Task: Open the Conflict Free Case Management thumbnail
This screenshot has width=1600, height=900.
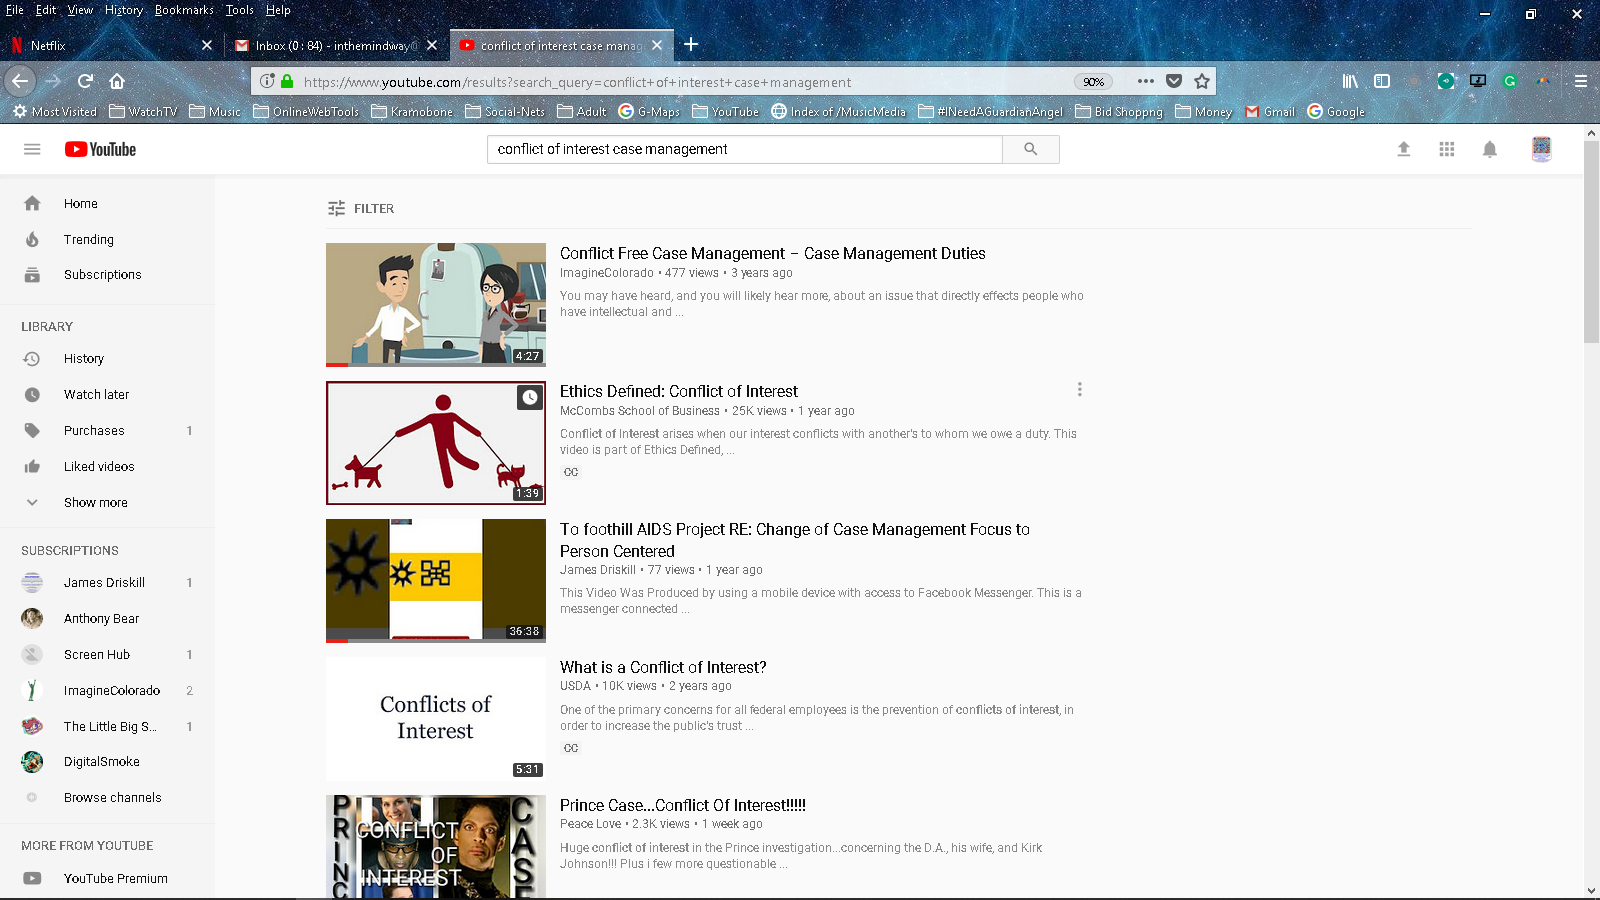Action: pyautogui.click(x=436, y=305)
